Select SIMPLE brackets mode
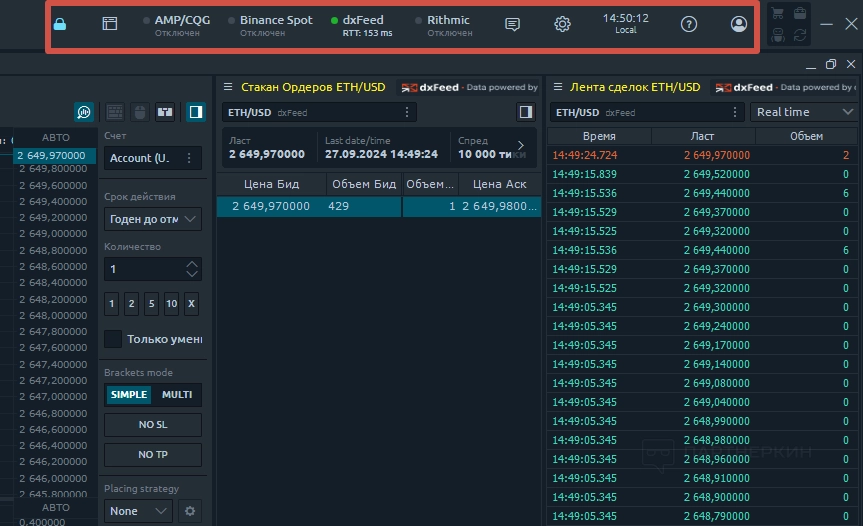 pyautogui.click(x=129, y=395)
